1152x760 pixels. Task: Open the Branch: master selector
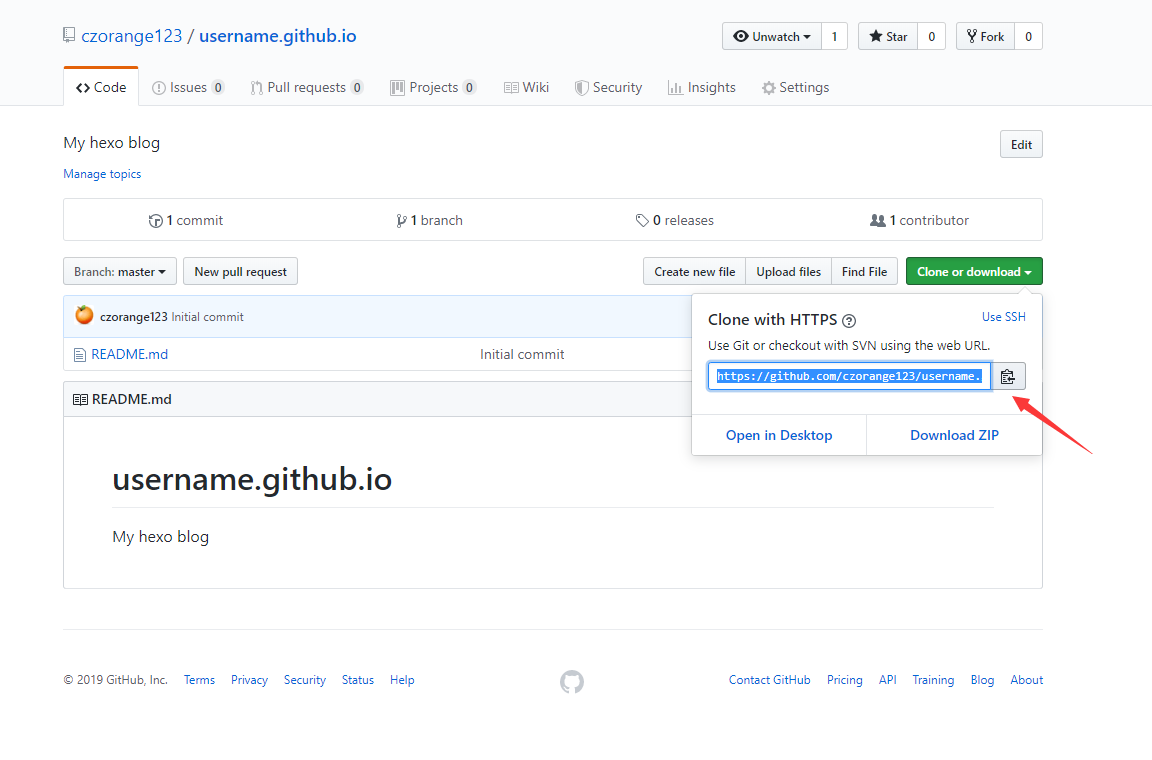point(120,272)
